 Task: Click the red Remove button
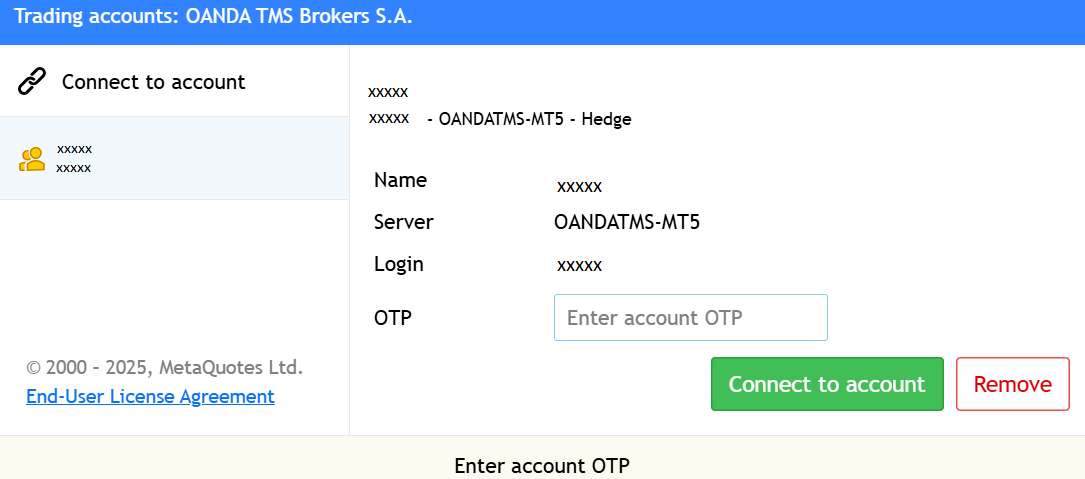(x=1012, y=384)
